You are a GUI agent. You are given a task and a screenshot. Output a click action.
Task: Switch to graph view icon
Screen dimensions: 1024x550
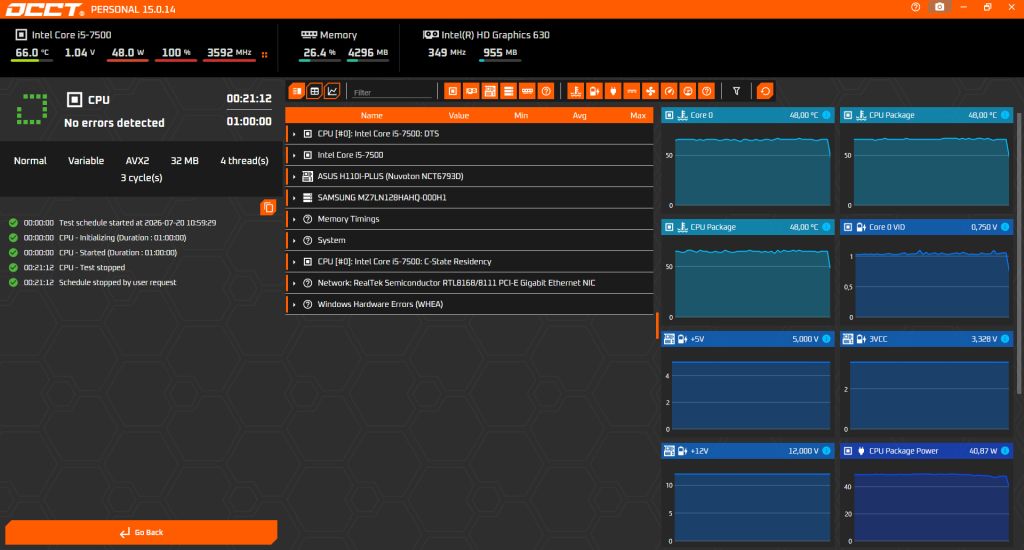click(332, 91)
